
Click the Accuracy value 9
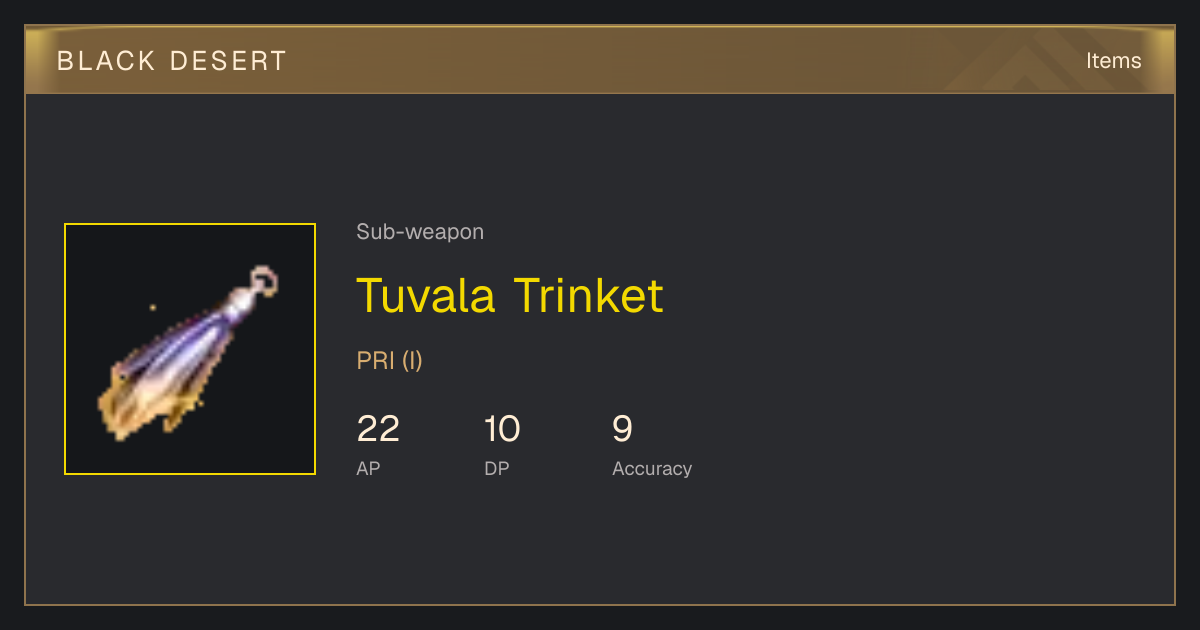(x=622, y=429)
